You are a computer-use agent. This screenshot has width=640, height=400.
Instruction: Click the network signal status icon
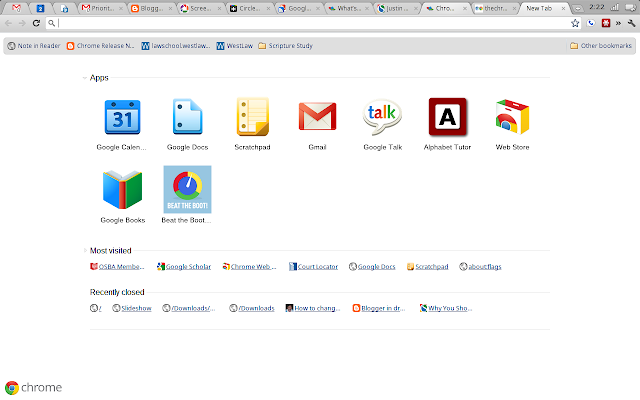(x=614, y=7)
